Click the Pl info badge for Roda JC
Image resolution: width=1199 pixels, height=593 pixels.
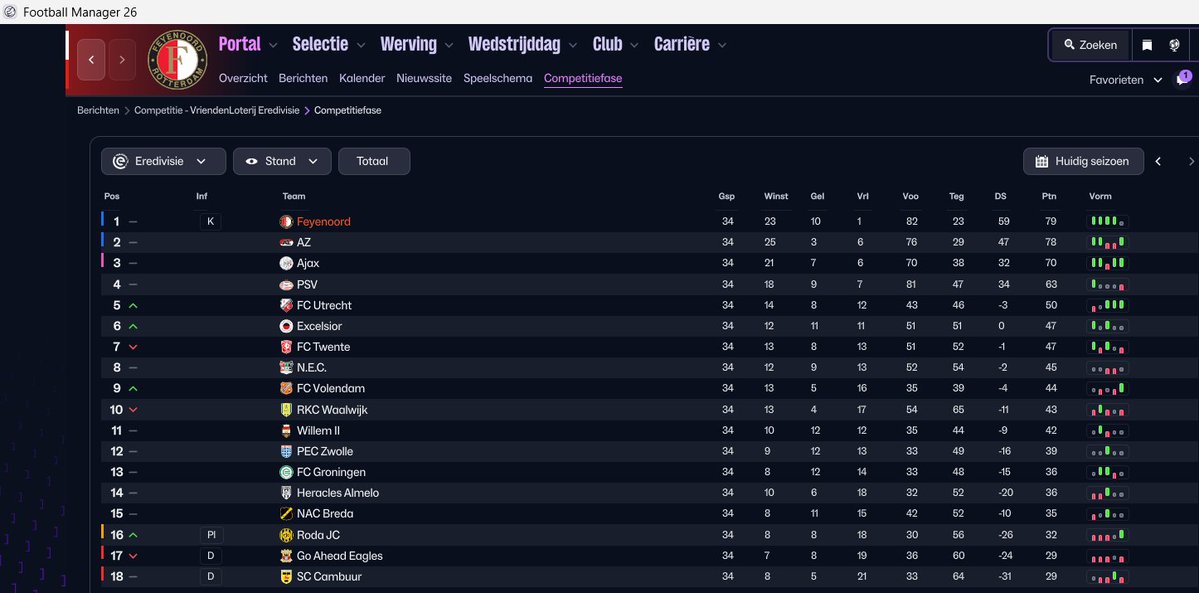tap(212, 535)
